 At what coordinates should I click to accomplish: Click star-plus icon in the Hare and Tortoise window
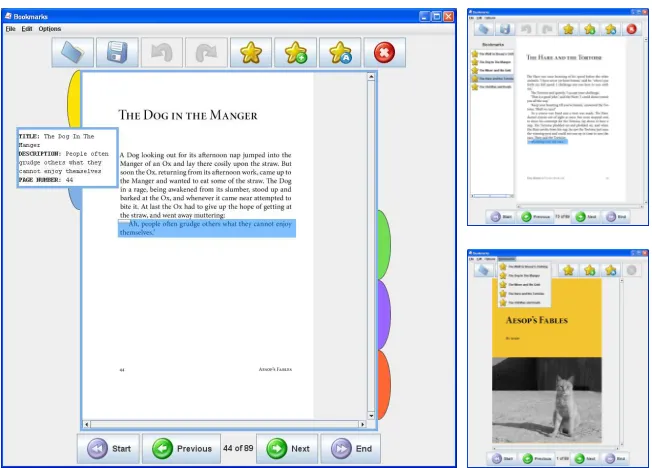(590, 29)
